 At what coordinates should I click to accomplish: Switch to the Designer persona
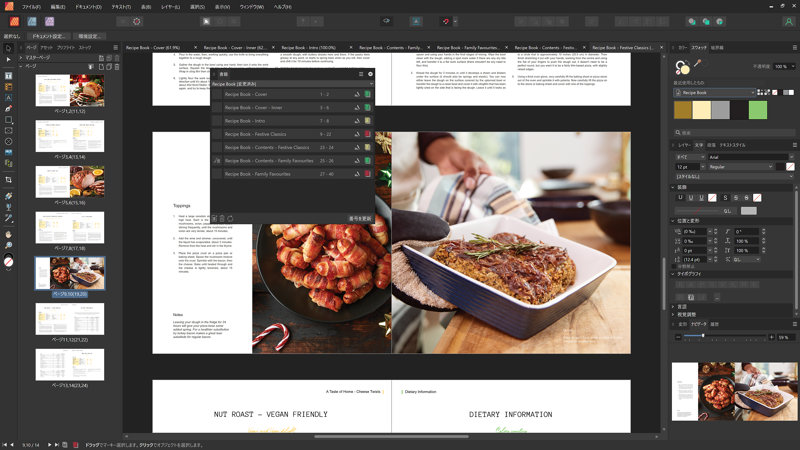point(32,21)
